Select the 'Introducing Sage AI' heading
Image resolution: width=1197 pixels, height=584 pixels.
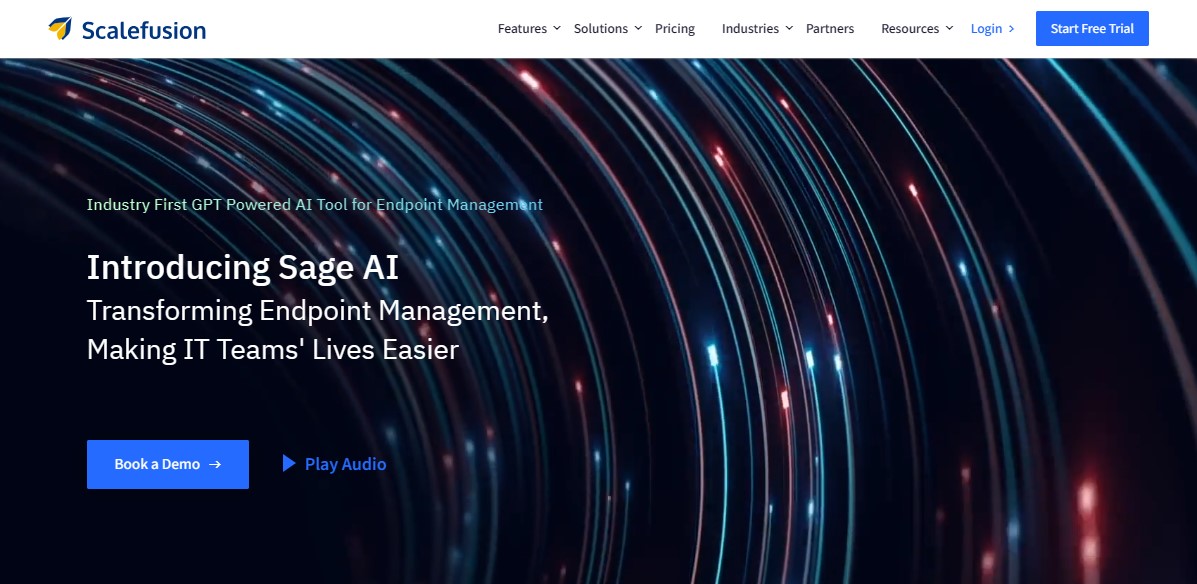tap(243, 268)
